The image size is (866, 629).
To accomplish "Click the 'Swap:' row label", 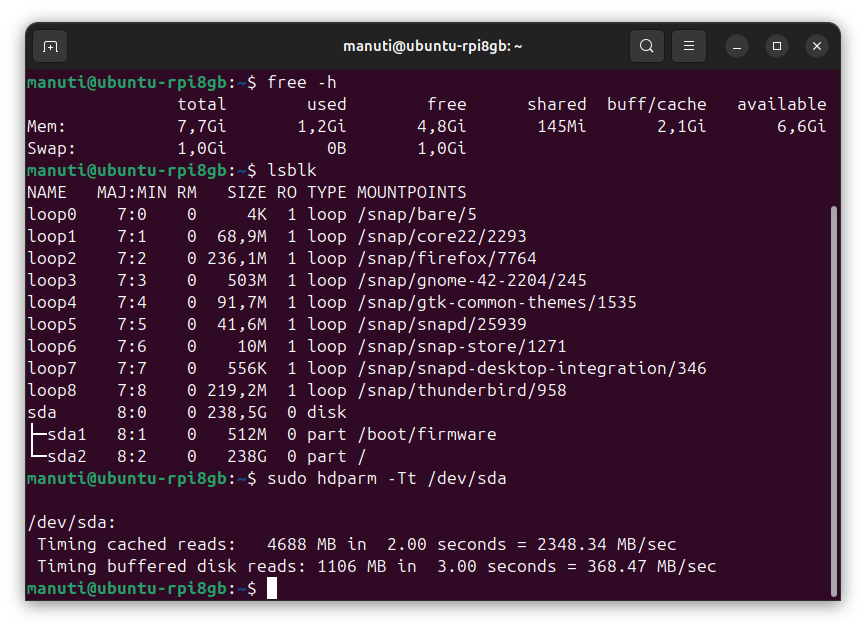I will point(51,149).
